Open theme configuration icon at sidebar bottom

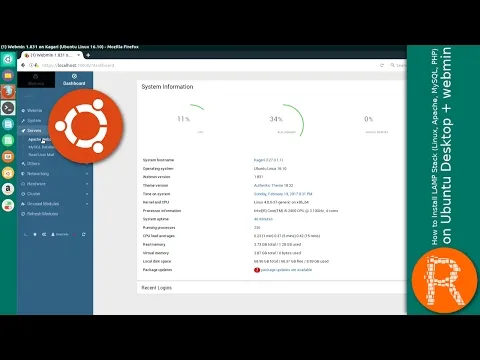point(44,234)
